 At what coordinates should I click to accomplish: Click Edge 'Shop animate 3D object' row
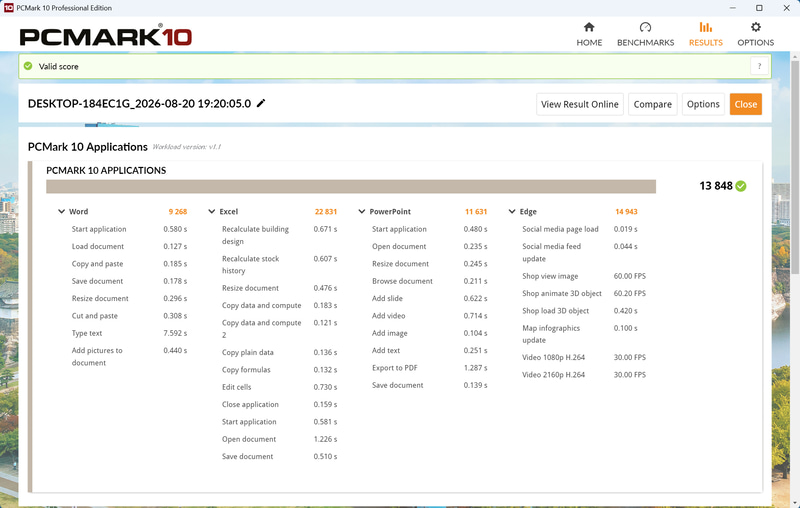coord(584,293)
